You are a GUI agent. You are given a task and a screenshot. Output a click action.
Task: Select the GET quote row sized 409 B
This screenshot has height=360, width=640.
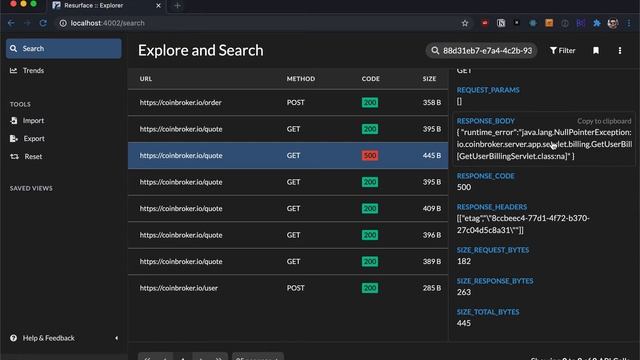tap(288, 209)
